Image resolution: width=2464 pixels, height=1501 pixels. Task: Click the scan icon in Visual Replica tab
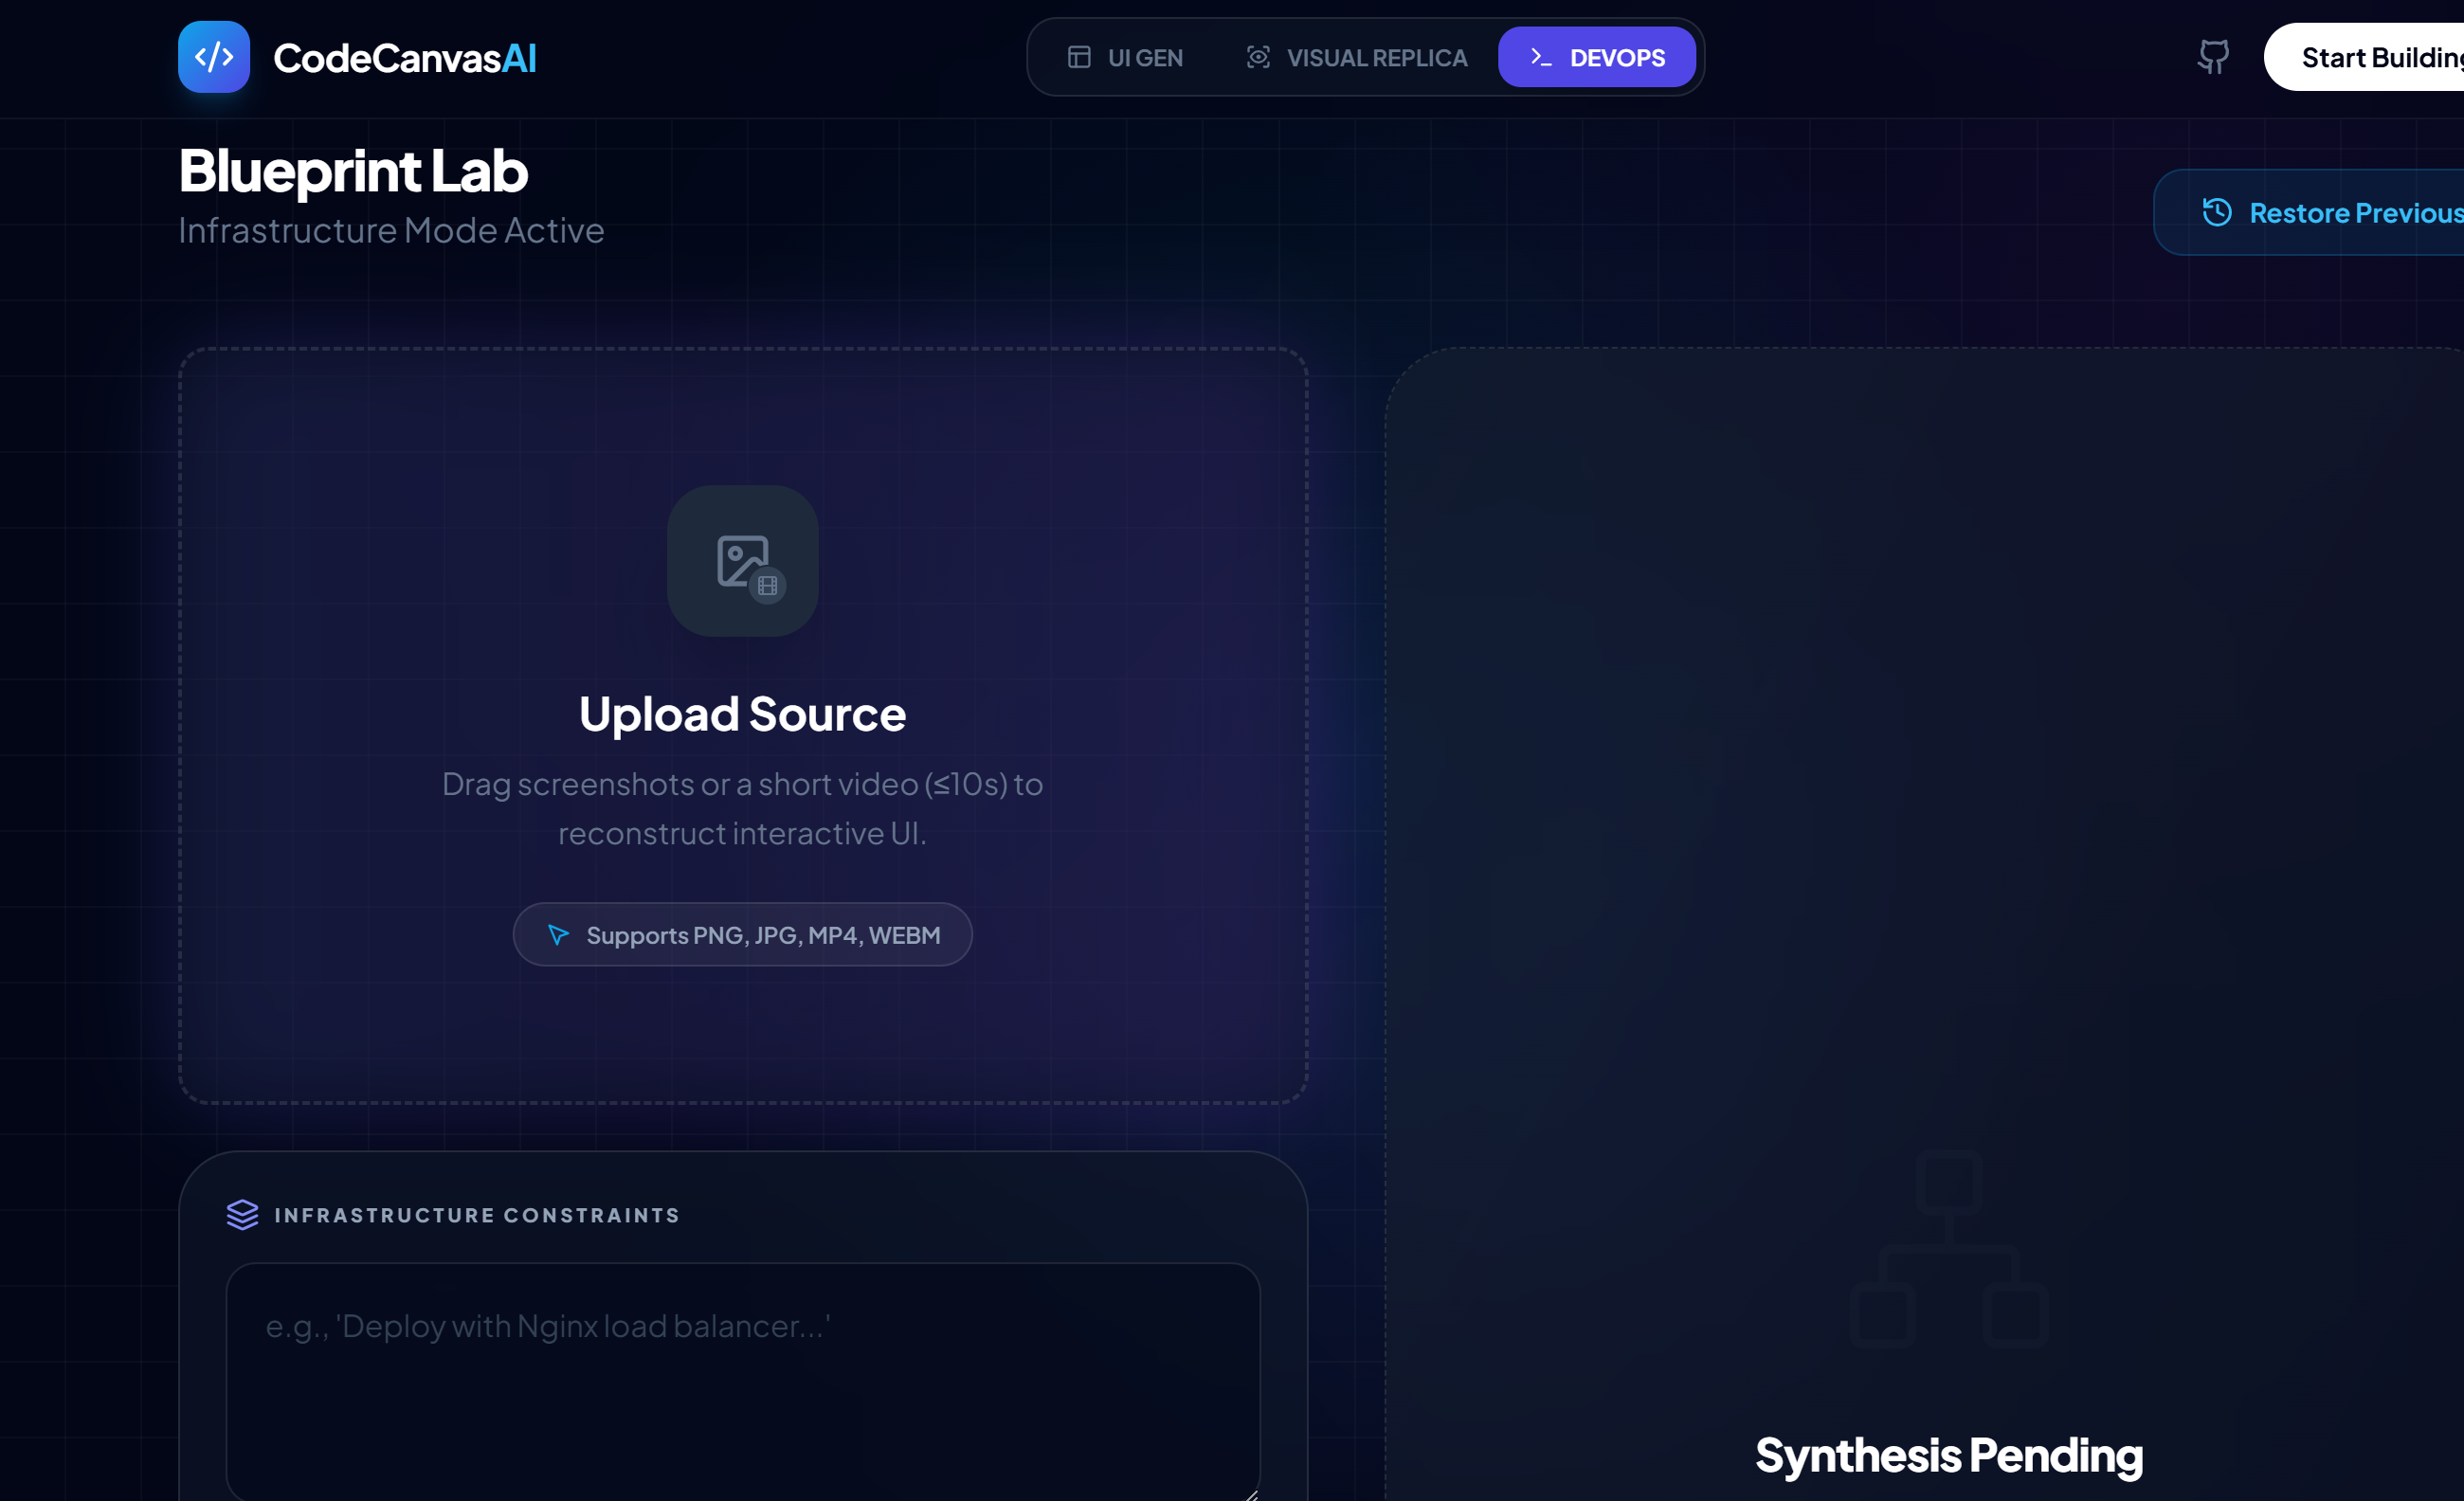point(1258,58)
